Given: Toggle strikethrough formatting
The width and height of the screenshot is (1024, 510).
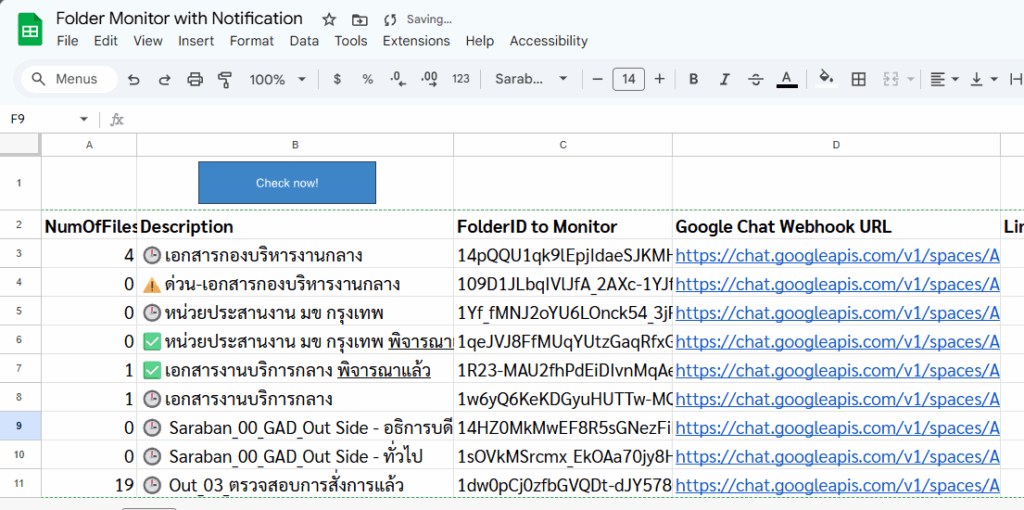Looking at the screenshot, I should [756, 79].
